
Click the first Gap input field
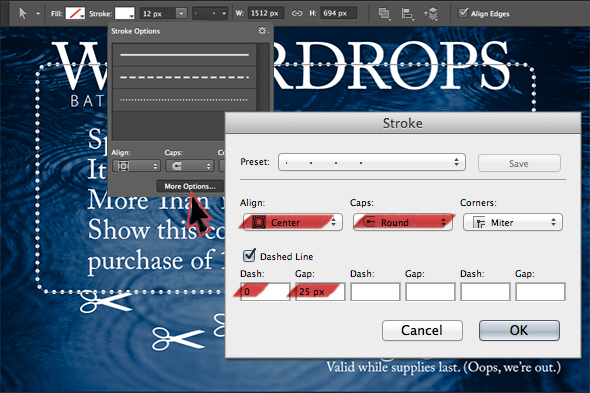click(320, 292)
